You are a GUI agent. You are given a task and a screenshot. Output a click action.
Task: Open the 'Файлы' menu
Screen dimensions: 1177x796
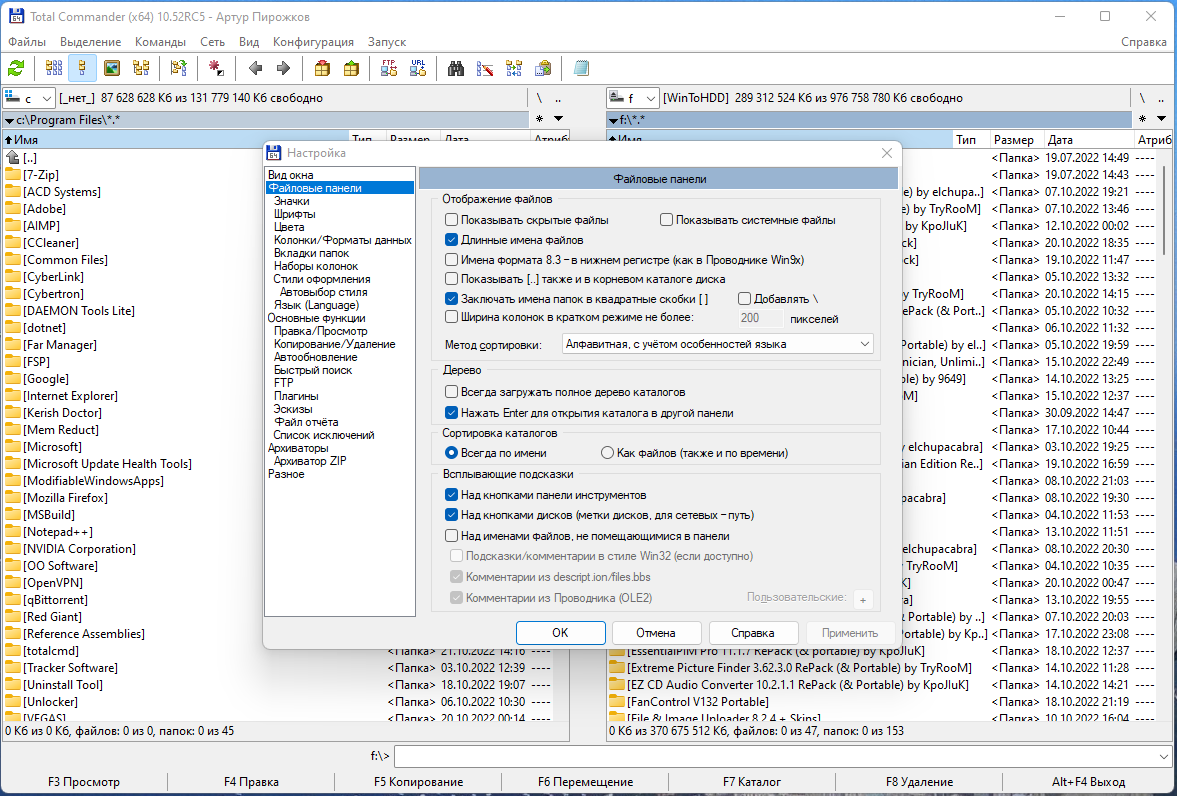tap(27, 42)
